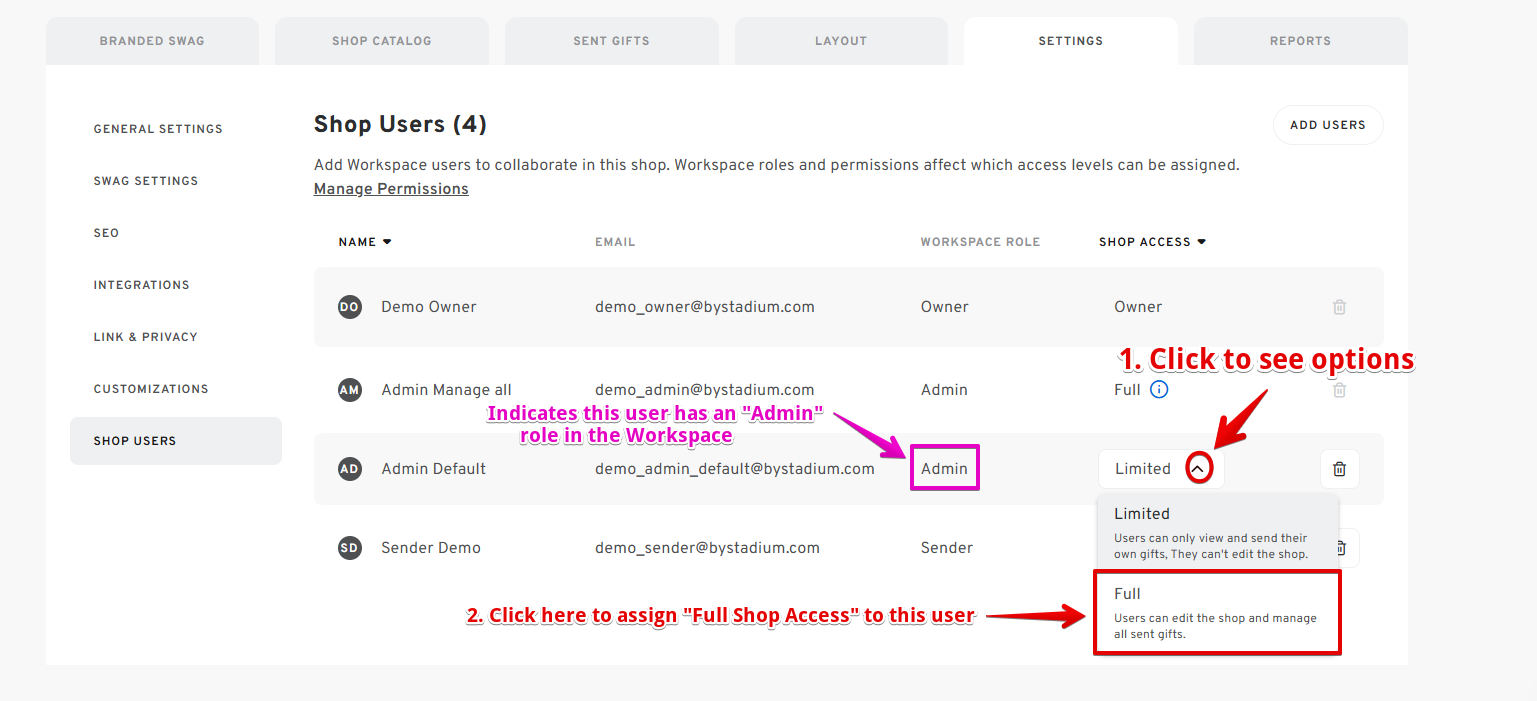Click the AM avatar for Admin Manage all
Image resolution: width=1537 pixels, height=701 pixels.
pyautogui.click(x=349, y=390)
